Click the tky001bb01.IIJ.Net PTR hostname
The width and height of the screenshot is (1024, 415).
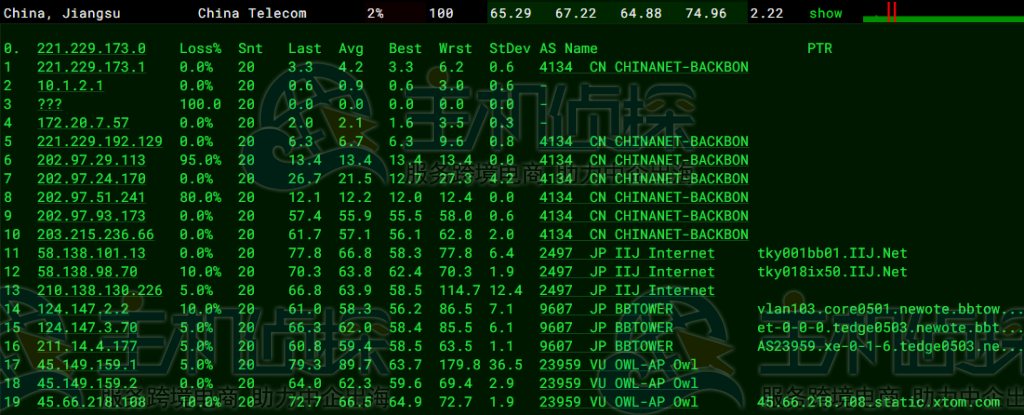point(832,253)
